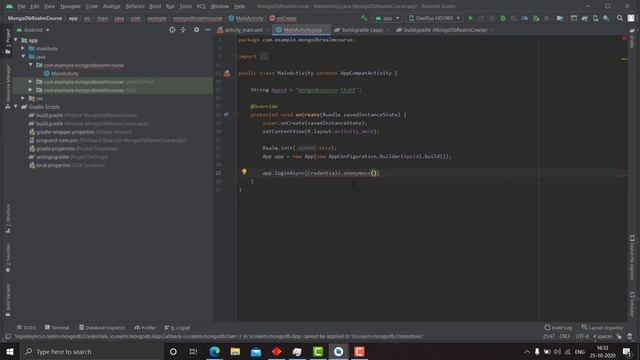
Task: Click the Windows search box
Action: point(92,351)
